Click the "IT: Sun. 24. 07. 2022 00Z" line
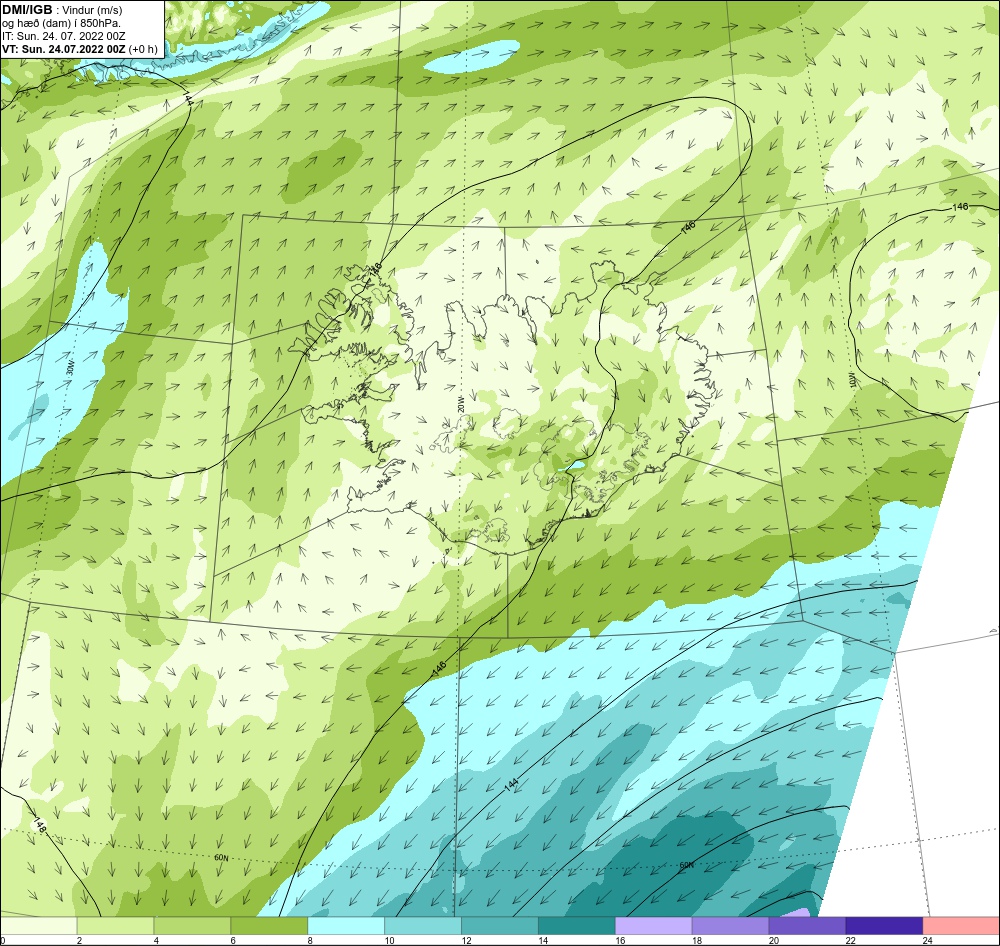 (63, 36)
